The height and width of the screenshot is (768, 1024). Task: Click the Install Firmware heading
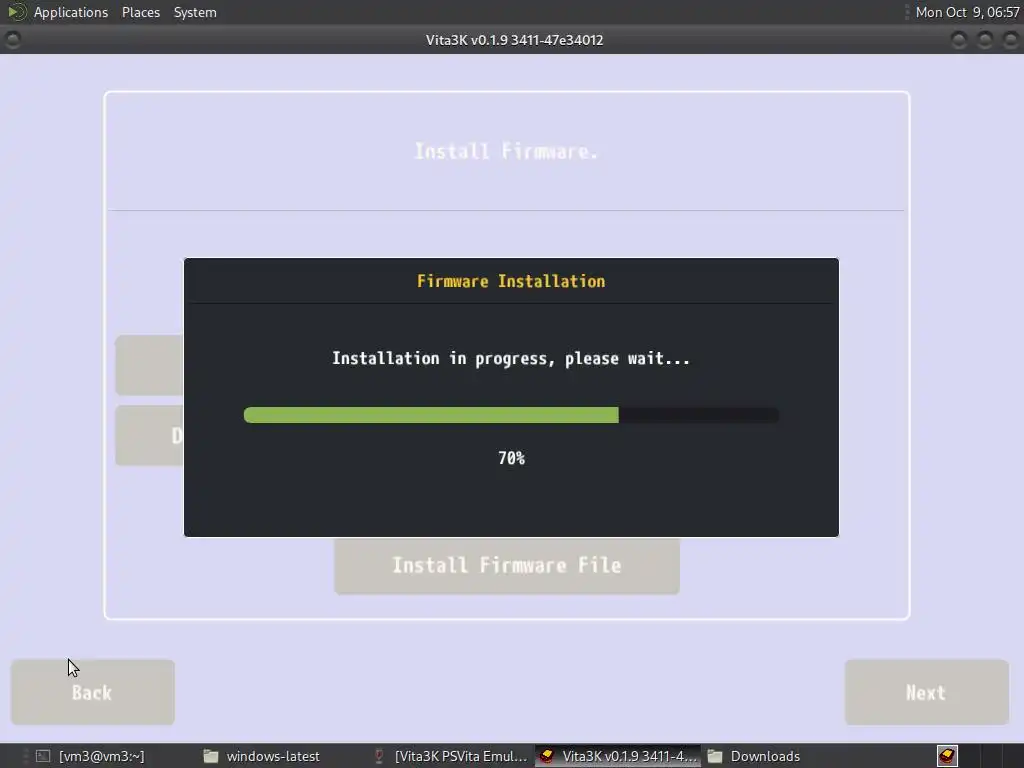click(506, 152)
